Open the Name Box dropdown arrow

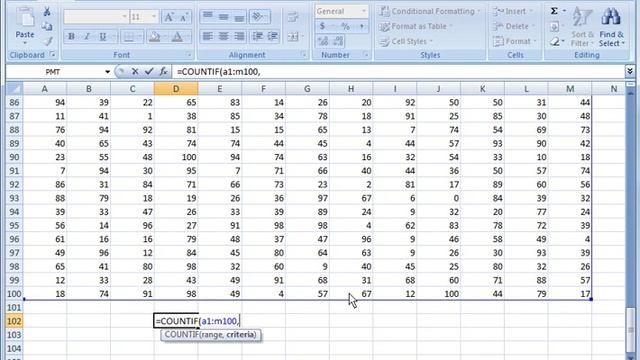coord(107,72)
